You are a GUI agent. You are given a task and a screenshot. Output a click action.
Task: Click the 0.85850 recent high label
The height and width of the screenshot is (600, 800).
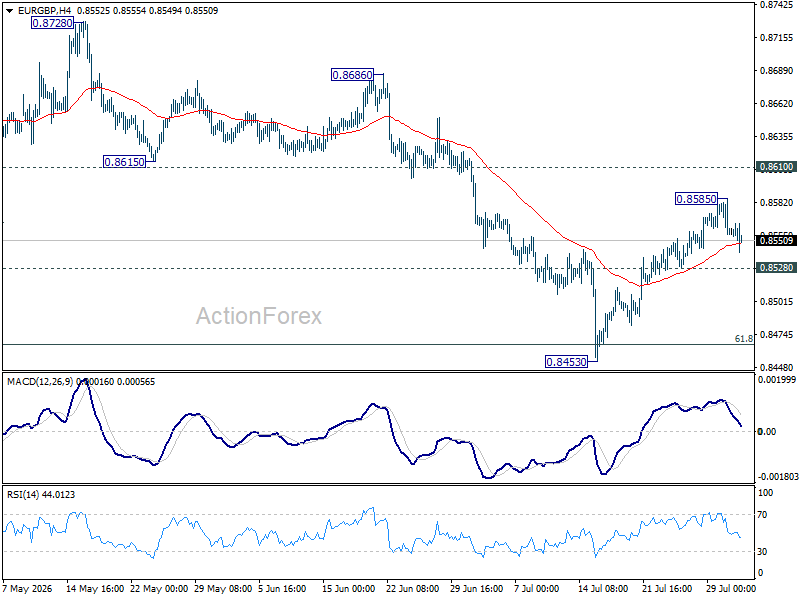696,199
